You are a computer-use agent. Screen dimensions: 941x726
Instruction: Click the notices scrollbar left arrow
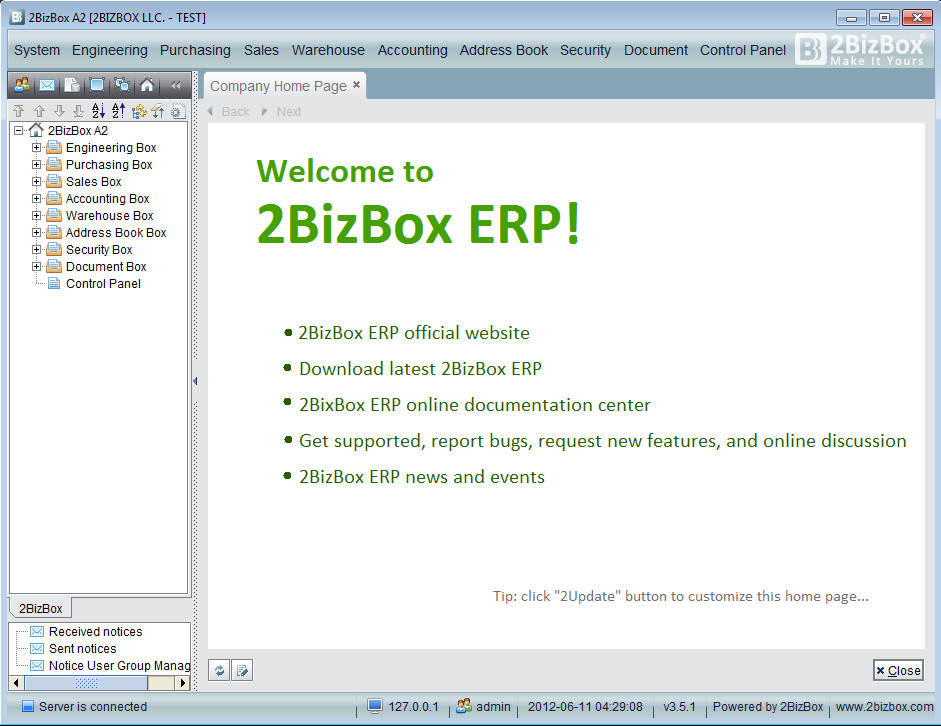click(x=17, y=683)
